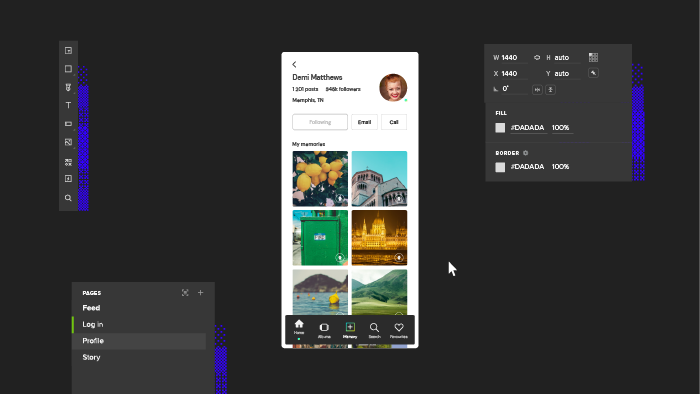Select the input field form tool
The width and height of the screenshot is (700, 394).
click(68, 124)
